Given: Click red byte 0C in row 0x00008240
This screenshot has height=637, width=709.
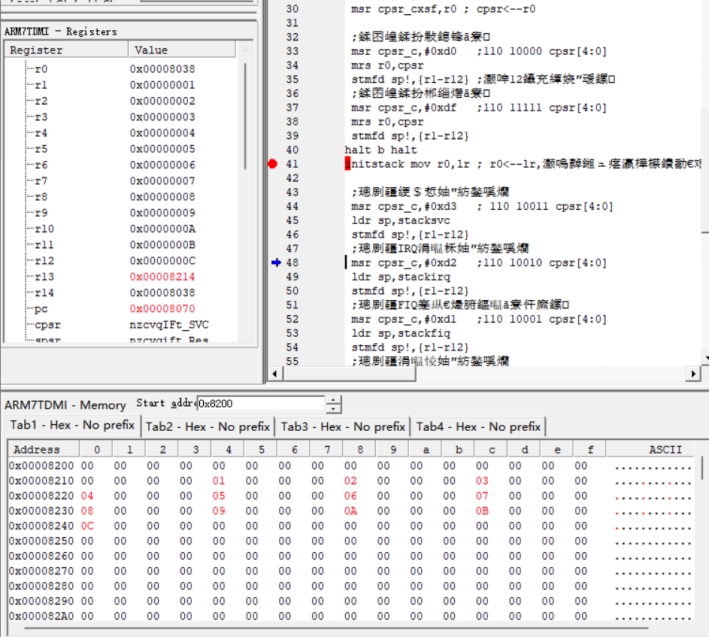Looking at the screenshot, I should click(x=87, y=526).
